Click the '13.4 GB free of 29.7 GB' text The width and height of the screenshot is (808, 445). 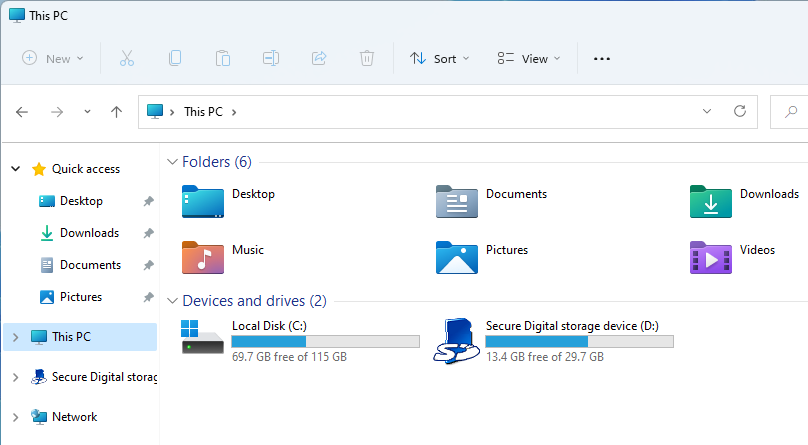(545, 356)
